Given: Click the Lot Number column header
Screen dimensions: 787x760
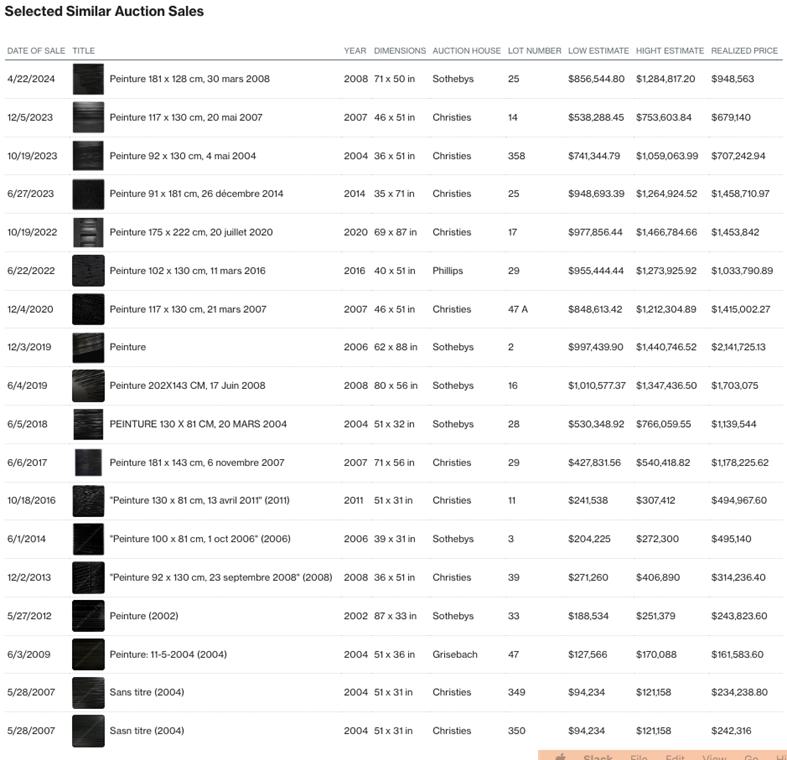Looking at the screenshot, I should (x=534, y=51).
